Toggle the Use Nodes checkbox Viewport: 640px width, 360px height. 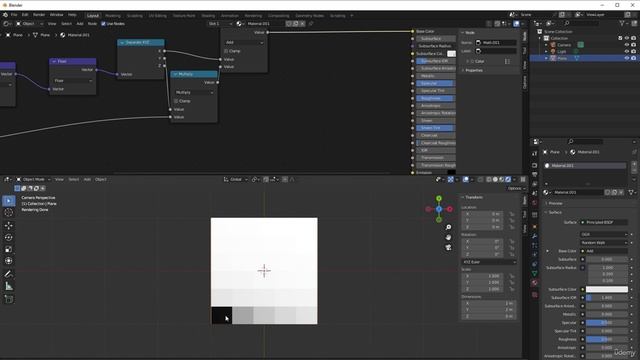point(103,24)
